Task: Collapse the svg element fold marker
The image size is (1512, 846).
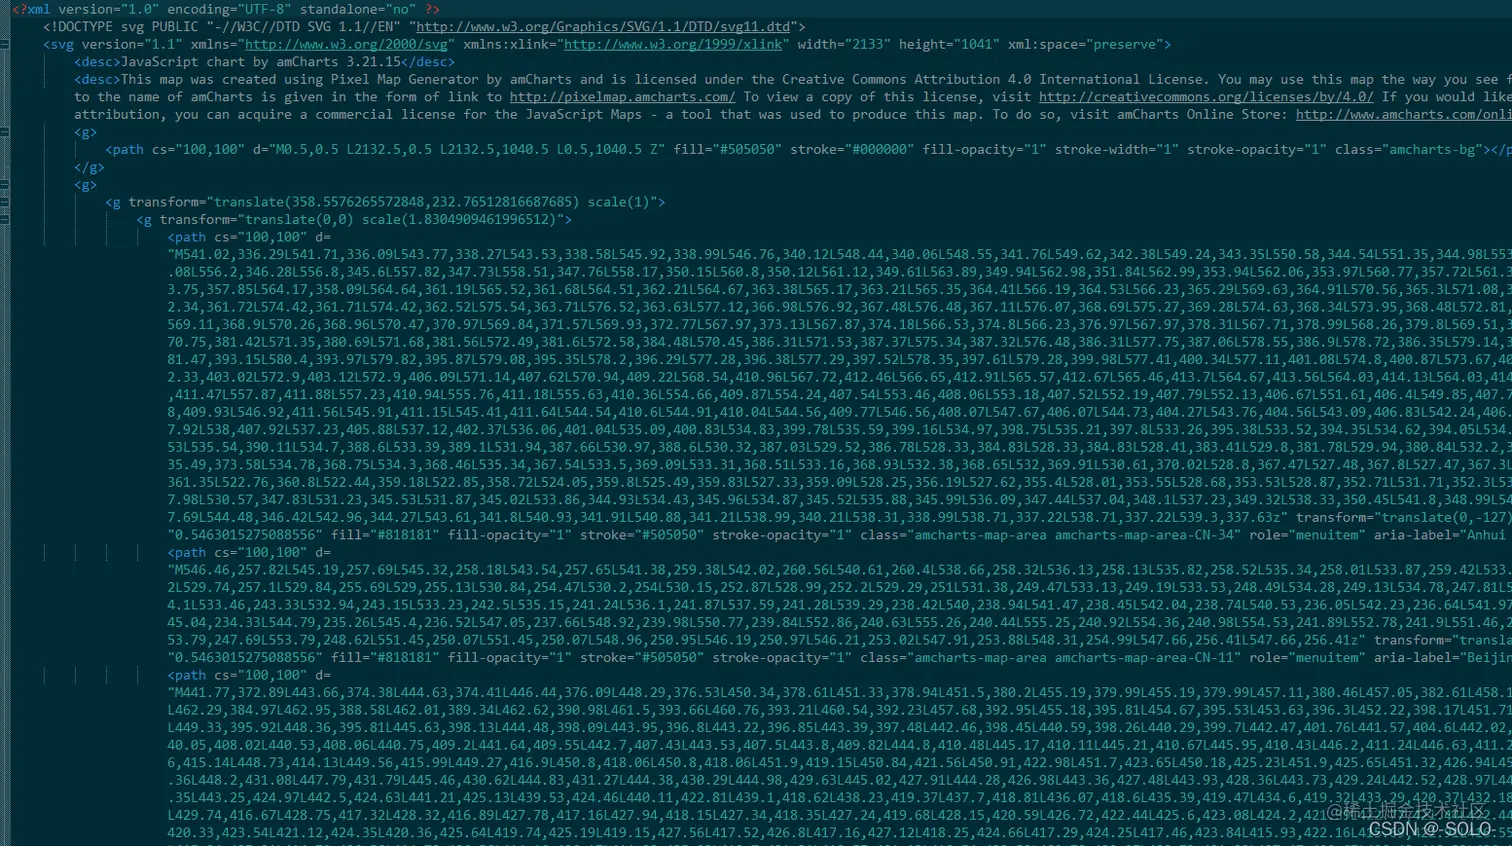Action: (5, 44)
